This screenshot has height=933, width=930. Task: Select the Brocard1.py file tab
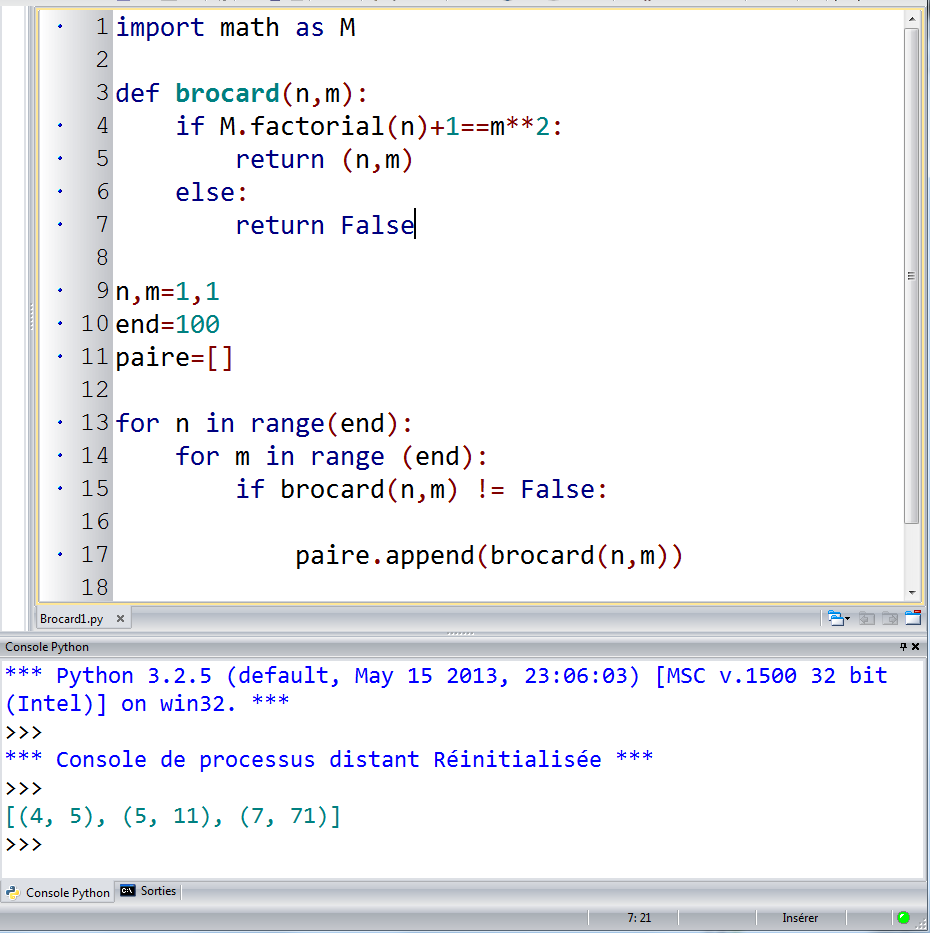72,619
